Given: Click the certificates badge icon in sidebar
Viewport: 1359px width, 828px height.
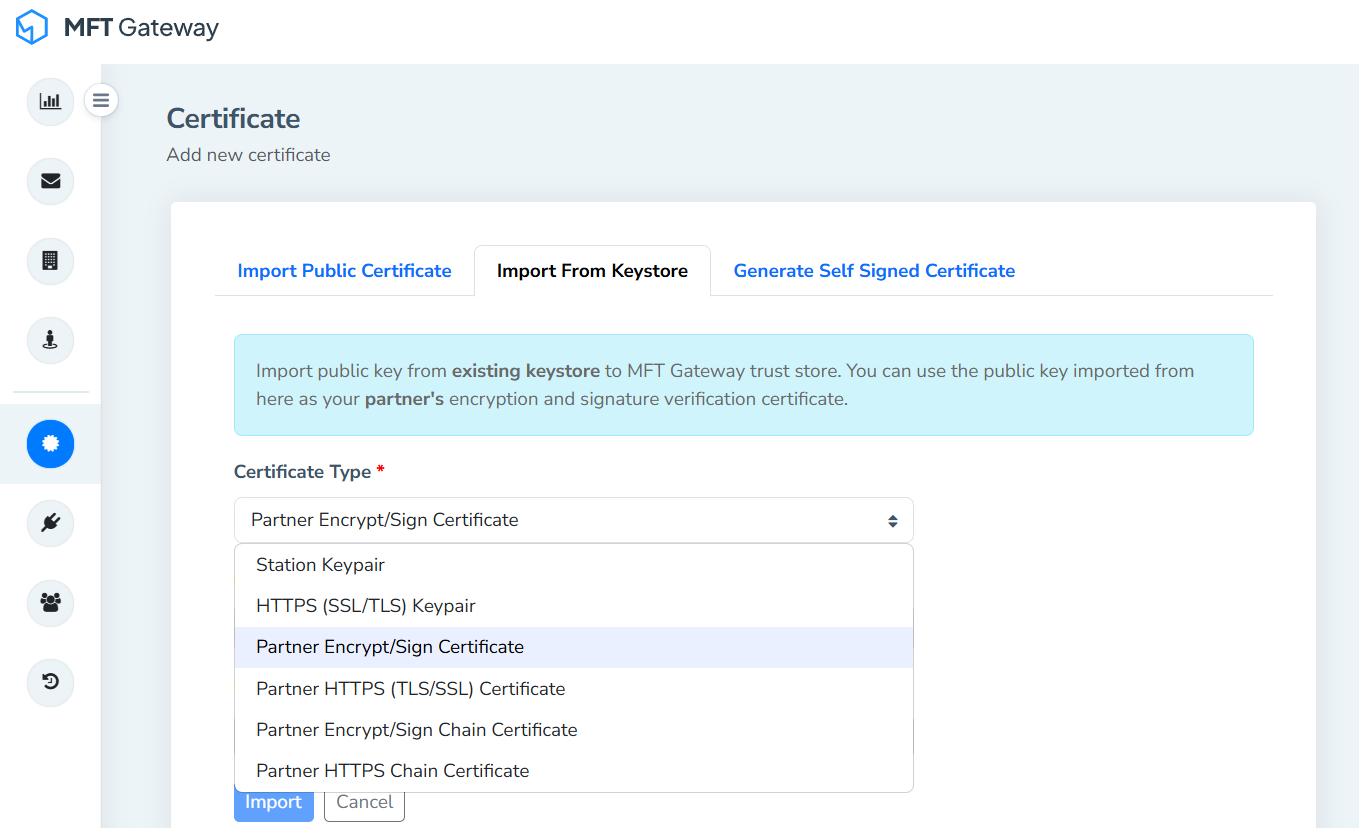Looking at the screenshot, I should point(50,444).
